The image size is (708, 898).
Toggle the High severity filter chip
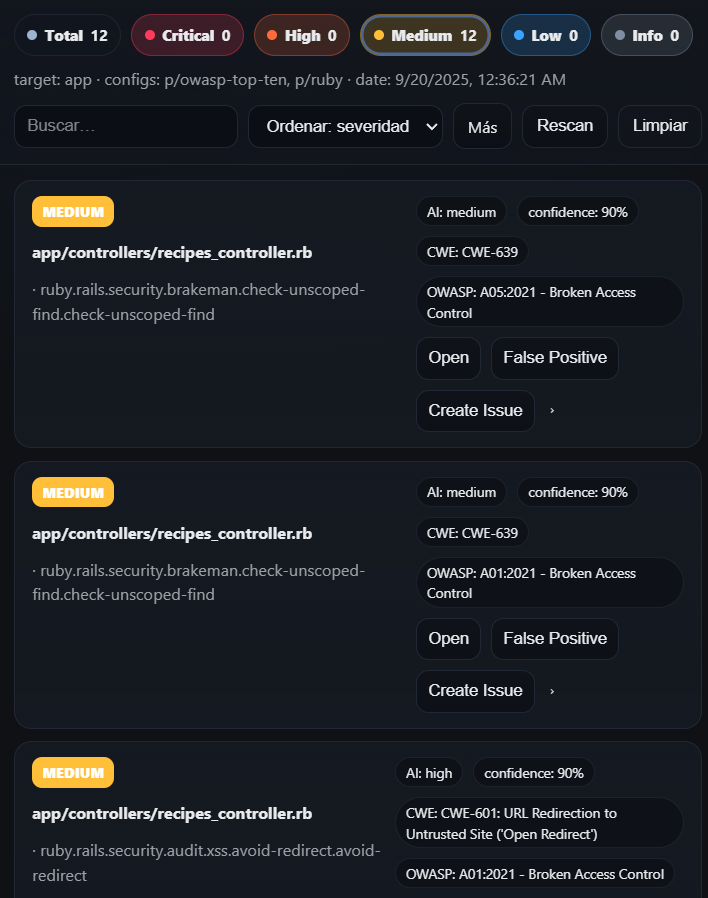tap(301, 35)
